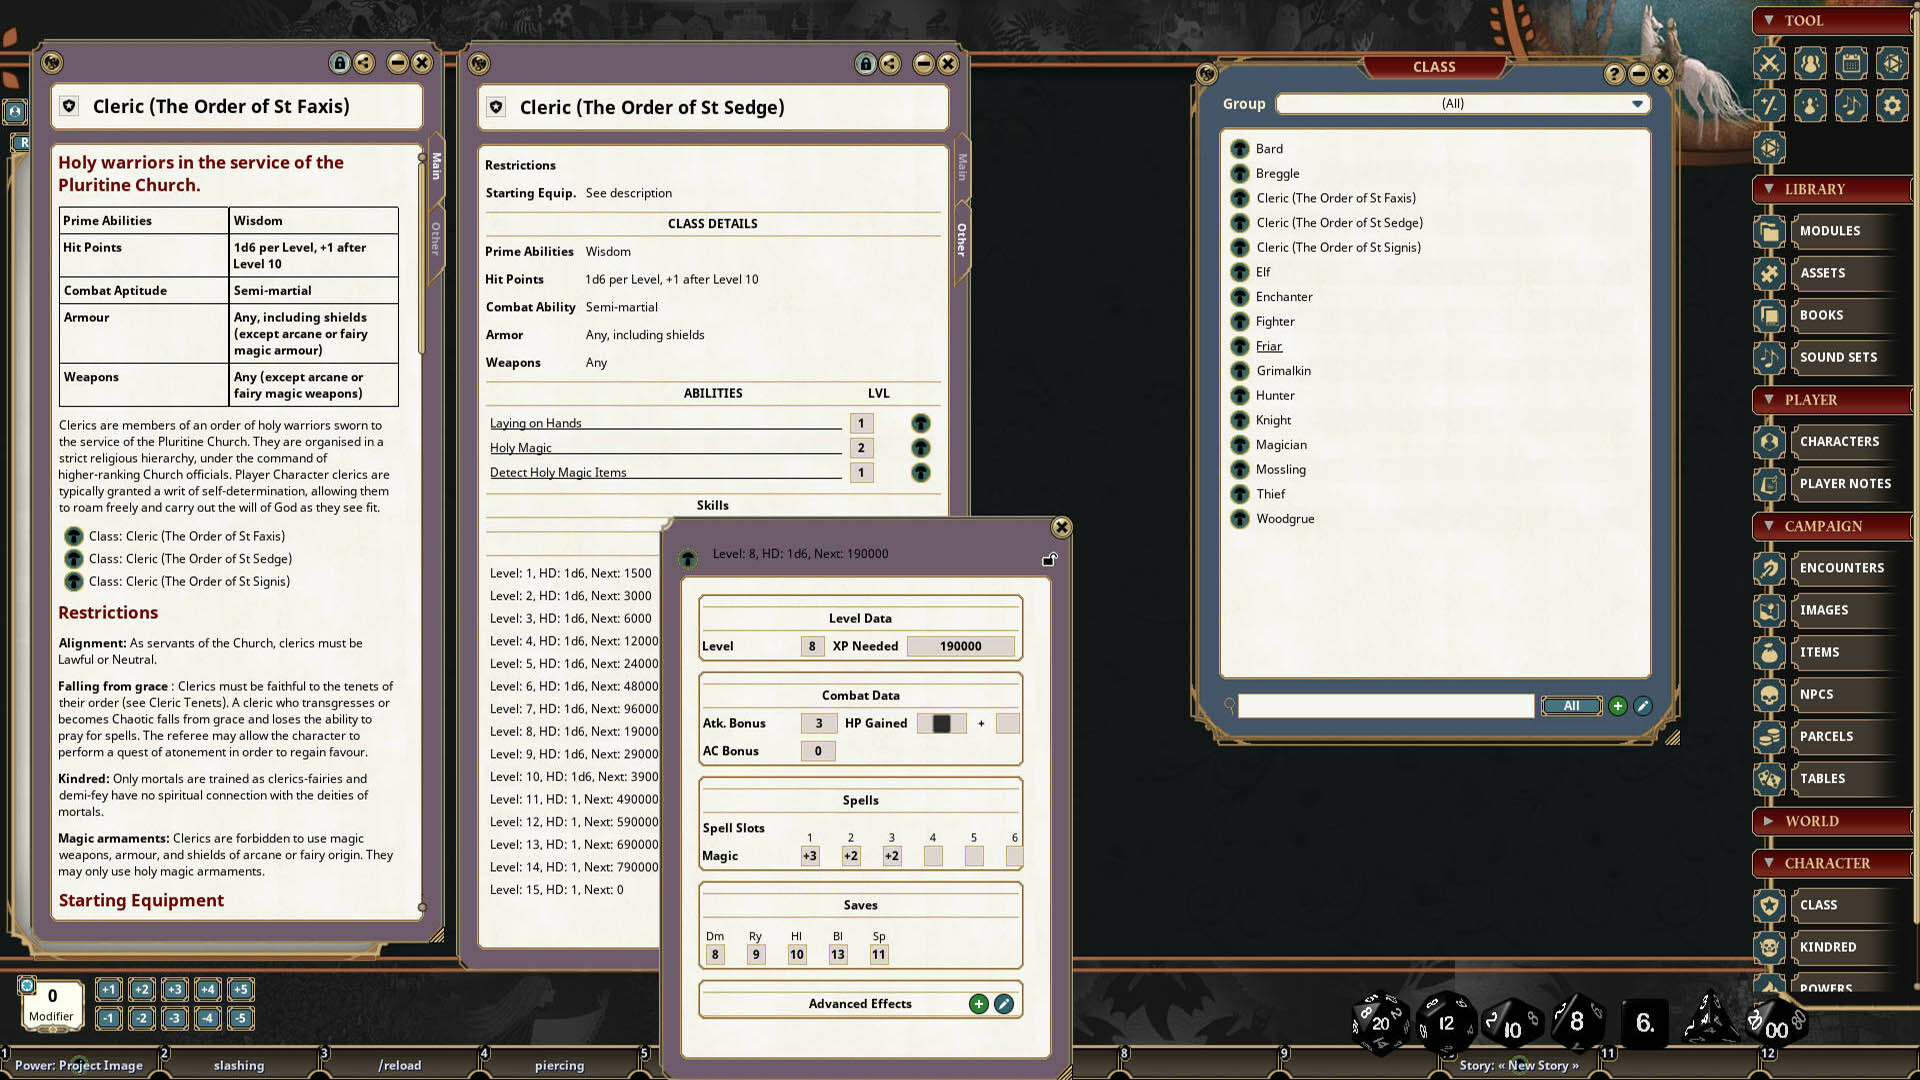Open the Encounters icon under Campaign
This screenshot has width=1920, height=1080.
[1769, 568]
